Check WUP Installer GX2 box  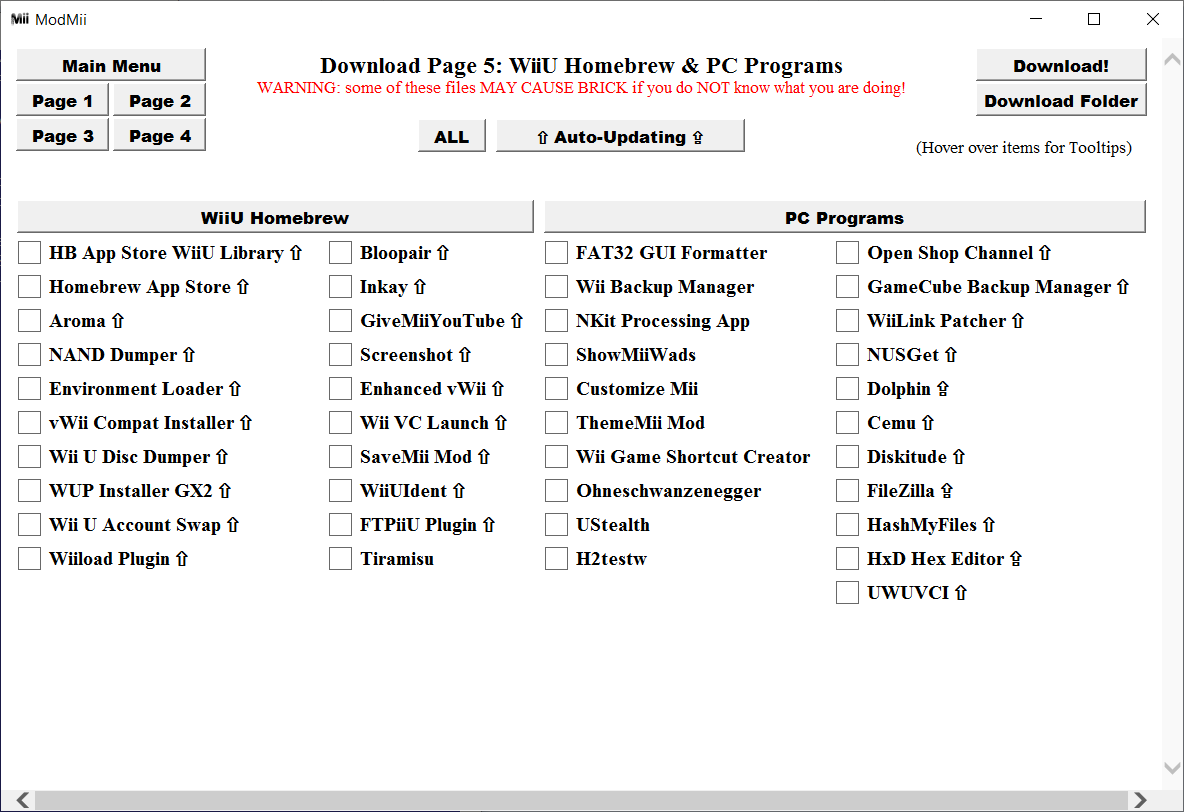29,491
